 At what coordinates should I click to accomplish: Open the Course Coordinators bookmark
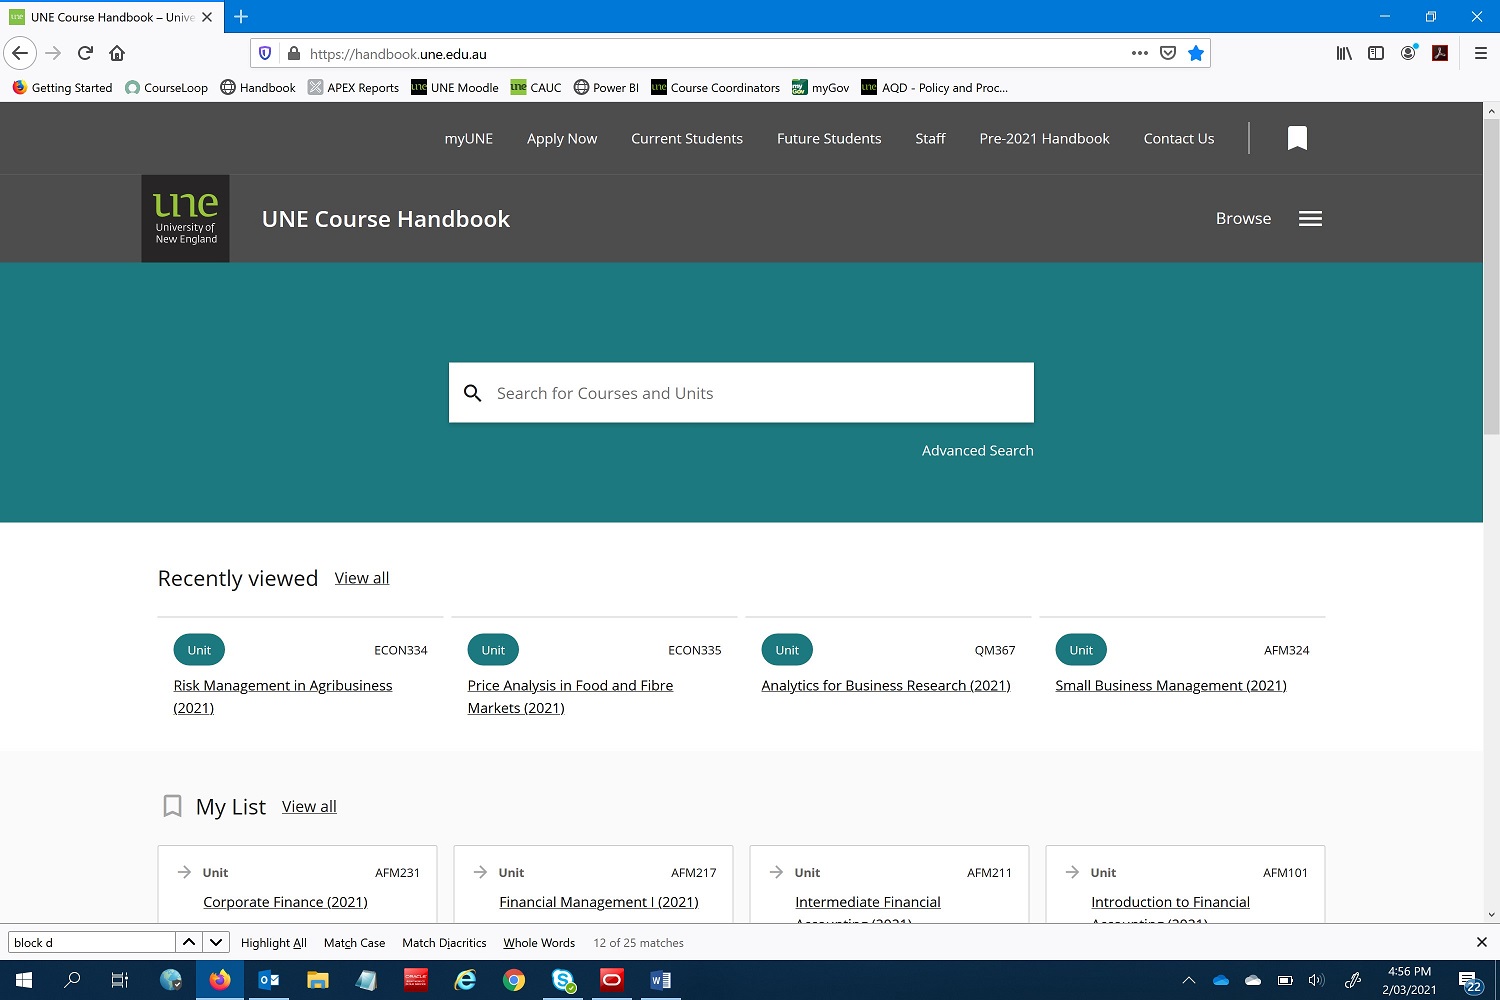click(x=715, y=88)
